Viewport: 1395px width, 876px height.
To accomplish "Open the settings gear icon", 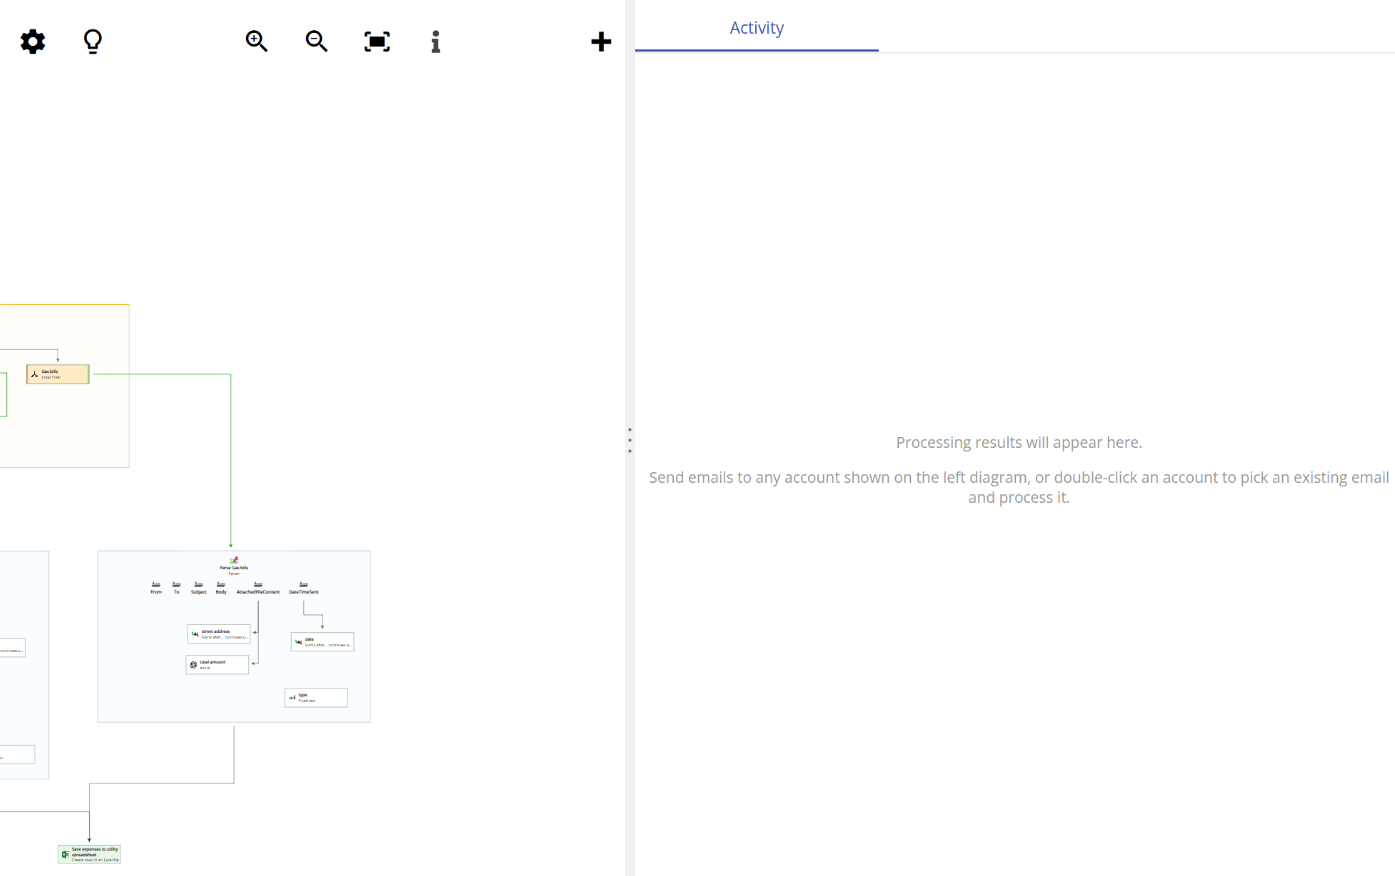I will [x=32, y=41].
